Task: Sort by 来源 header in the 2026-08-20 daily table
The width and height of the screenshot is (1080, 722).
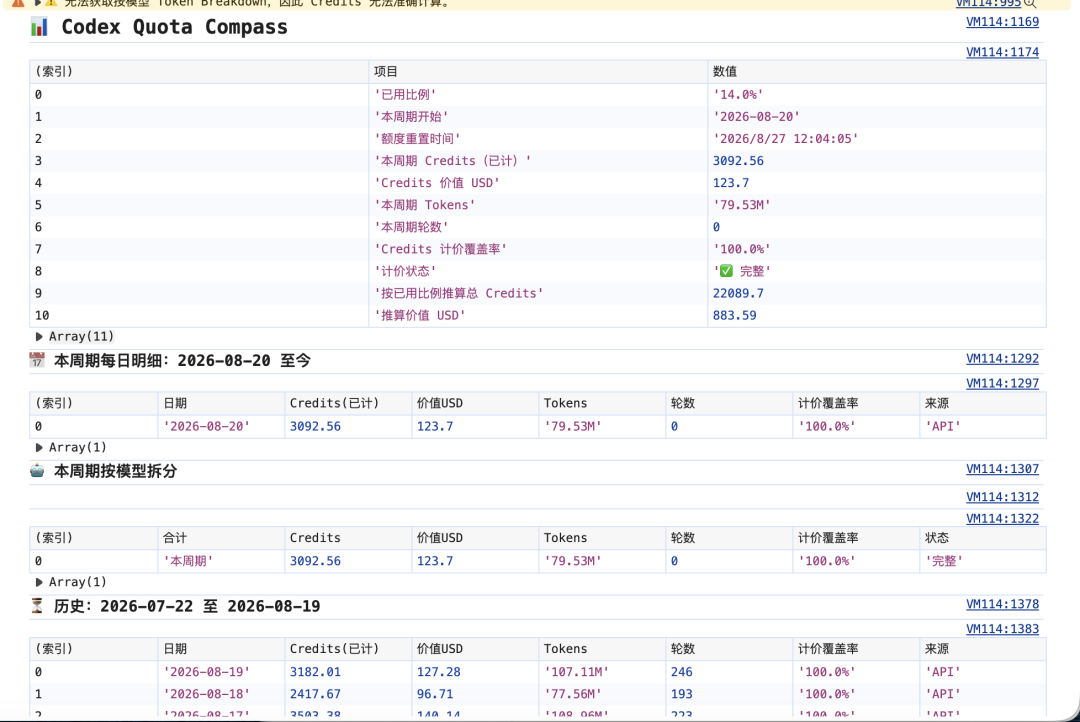Action: click(983, 403)
